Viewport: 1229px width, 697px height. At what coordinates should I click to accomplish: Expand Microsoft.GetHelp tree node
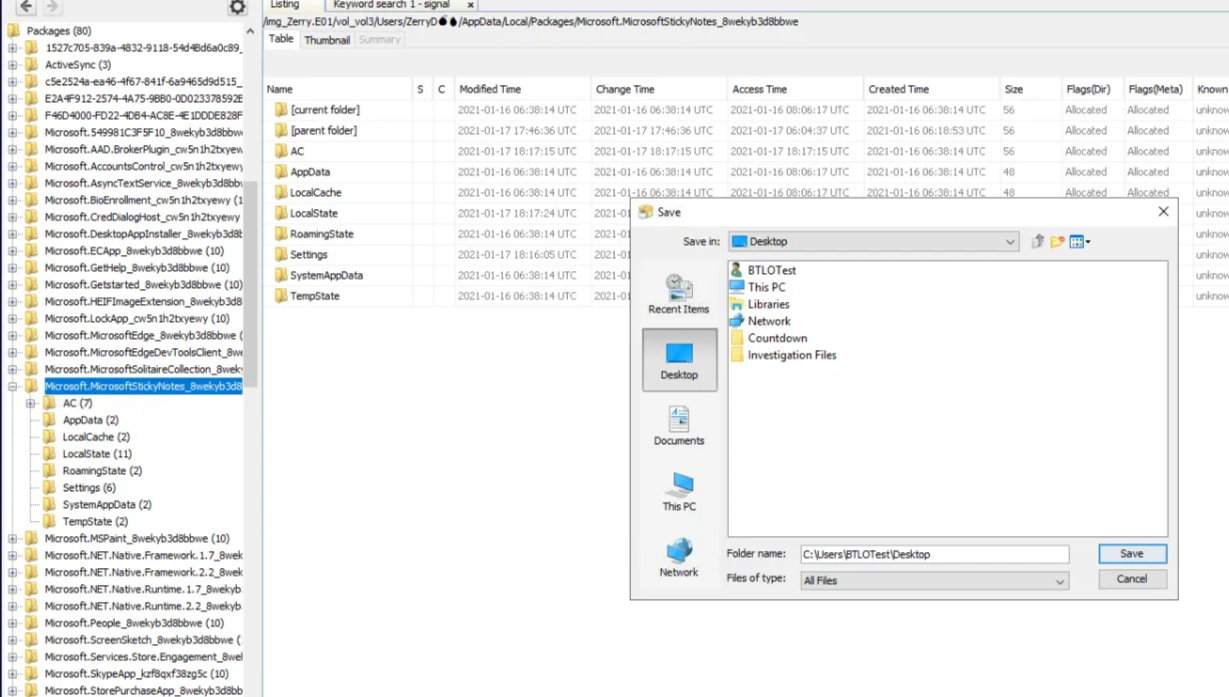13,268
